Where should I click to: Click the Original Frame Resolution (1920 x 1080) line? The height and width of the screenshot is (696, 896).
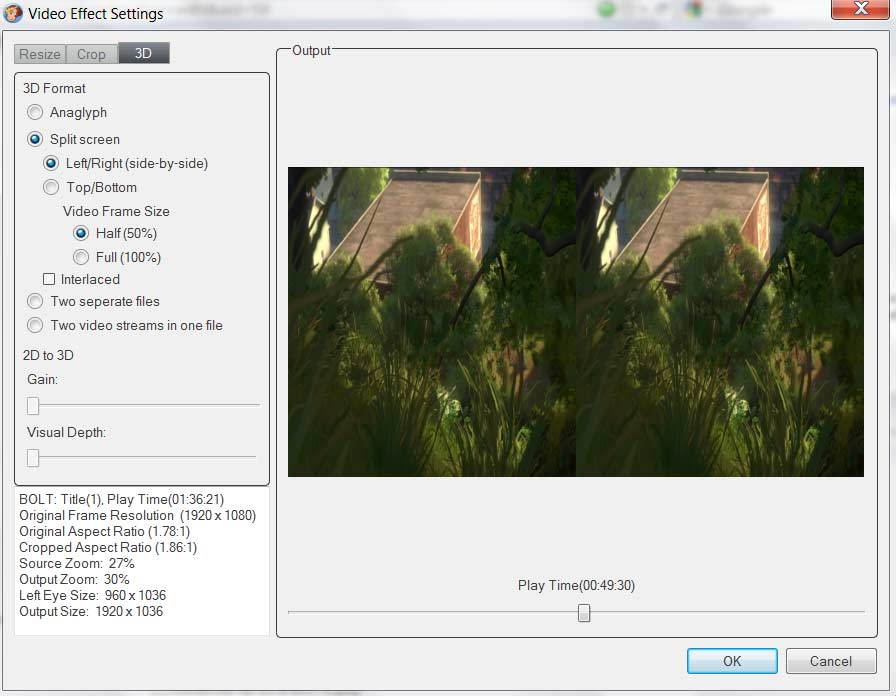(138, 515)
